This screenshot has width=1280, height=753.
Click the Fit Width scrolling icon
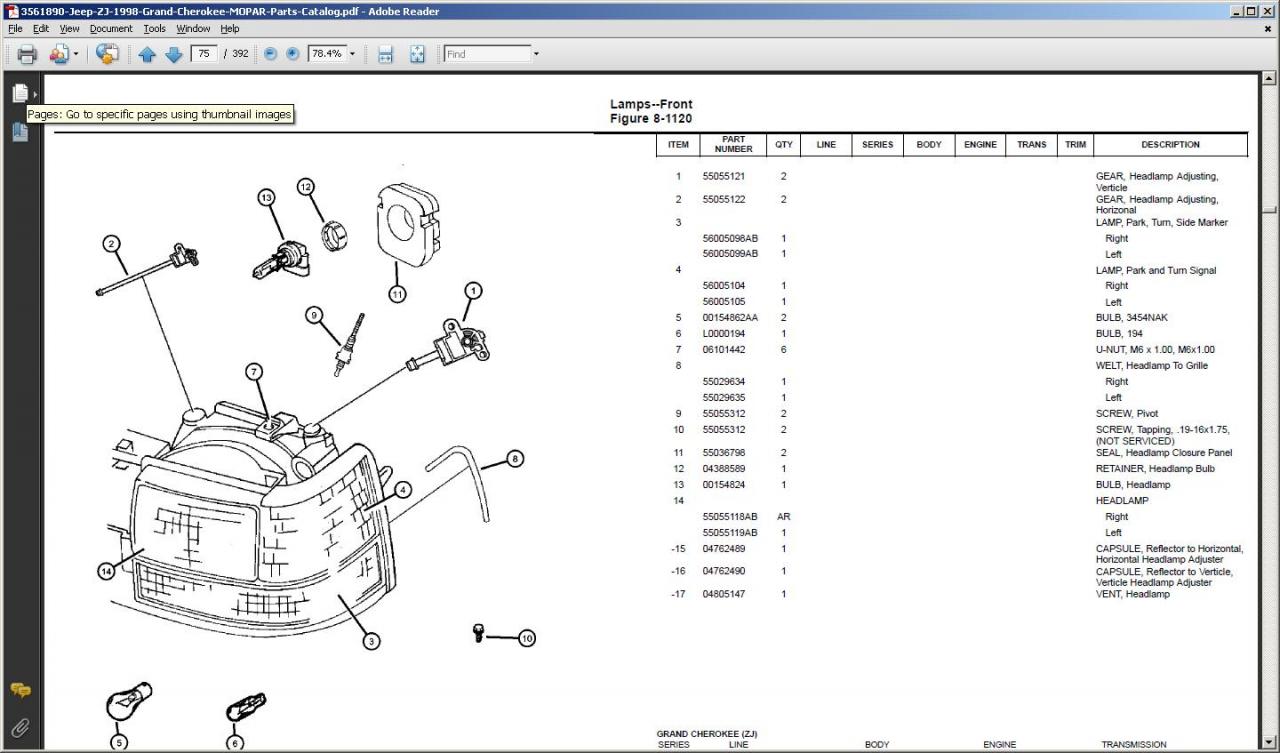(385, 54)
